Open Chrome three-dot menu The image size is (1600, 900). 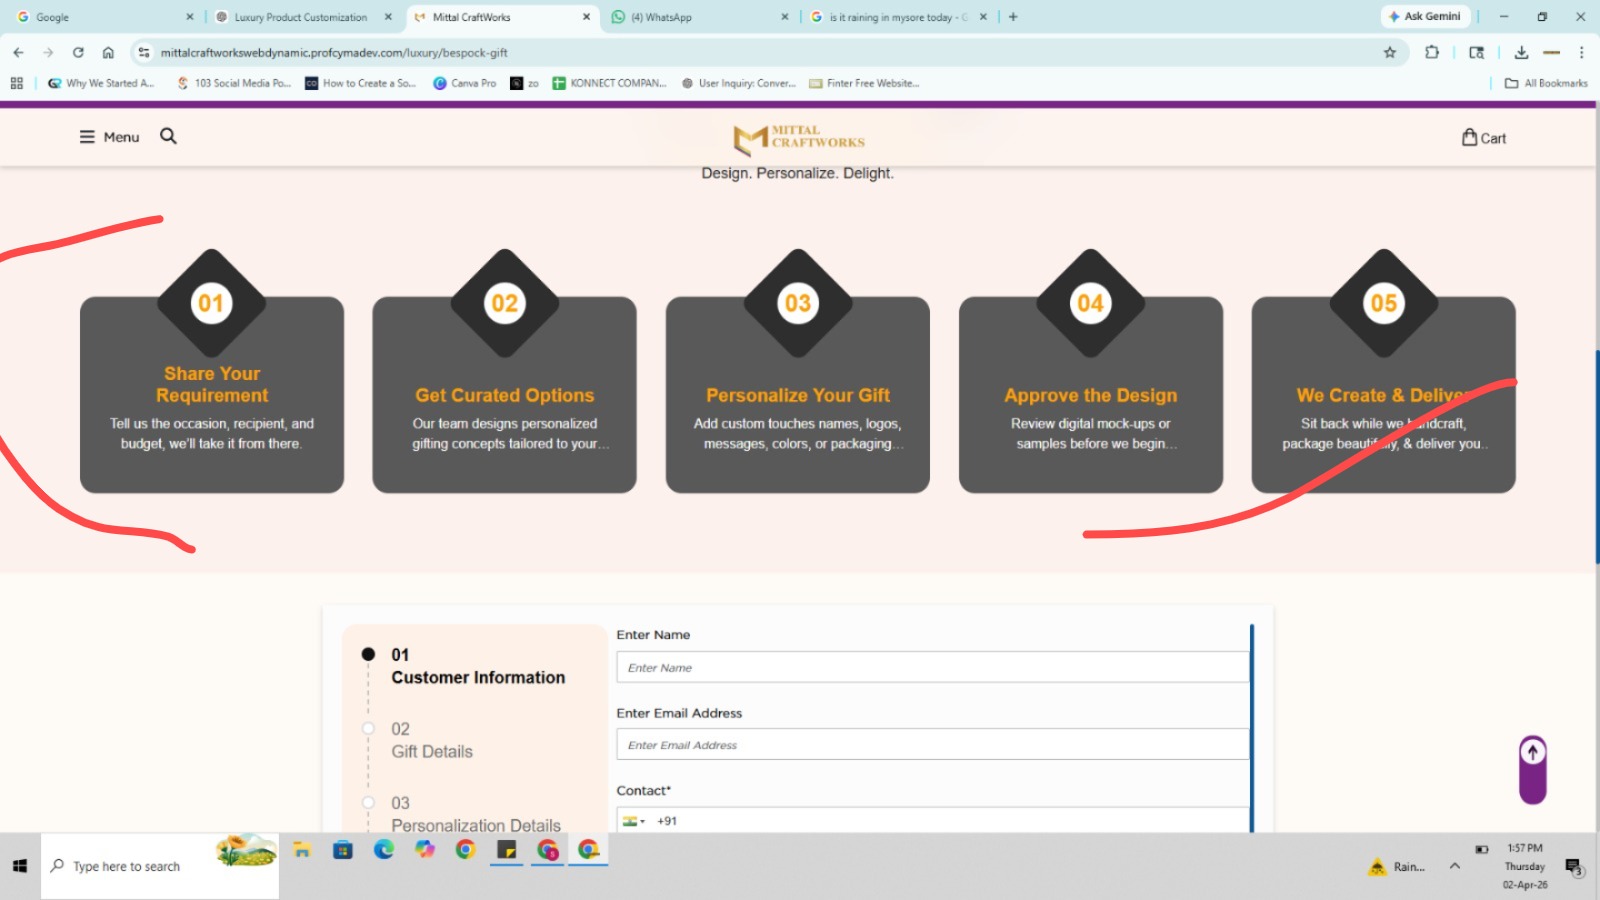point(1581,53)
